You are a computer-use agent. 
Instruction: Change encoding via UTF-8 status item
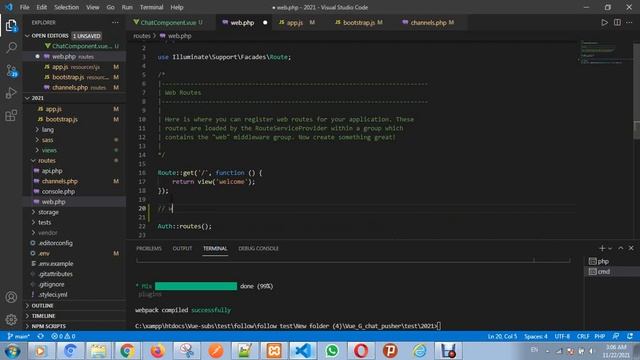click(562, 336)
